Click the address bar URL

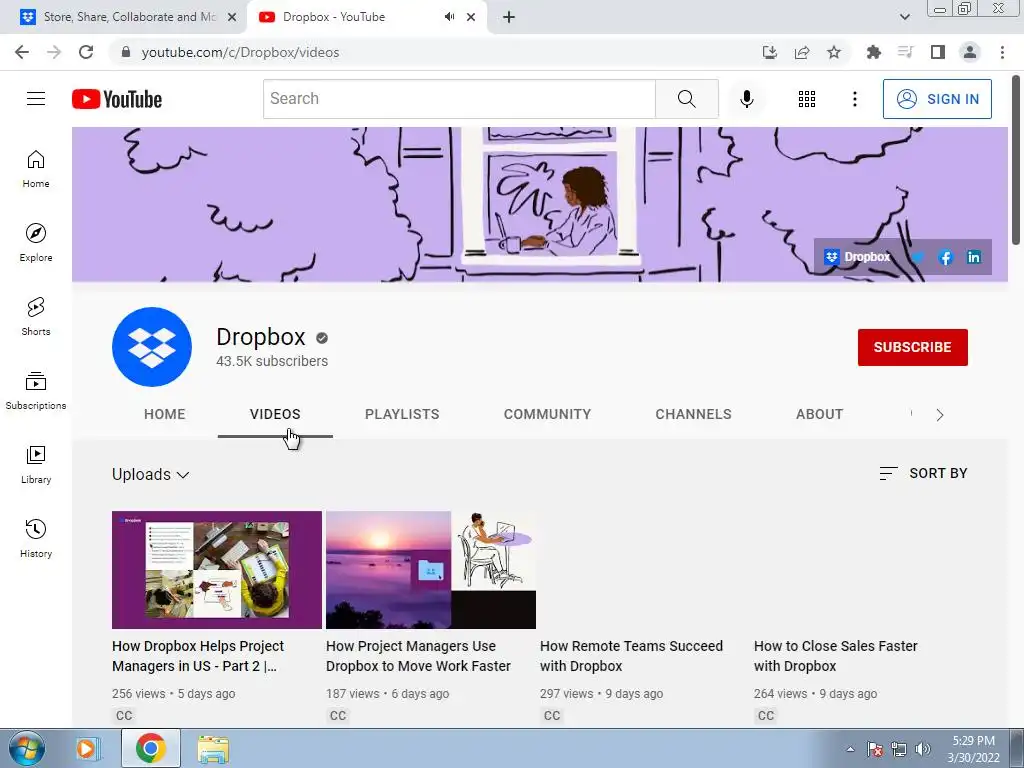[240, 52]
